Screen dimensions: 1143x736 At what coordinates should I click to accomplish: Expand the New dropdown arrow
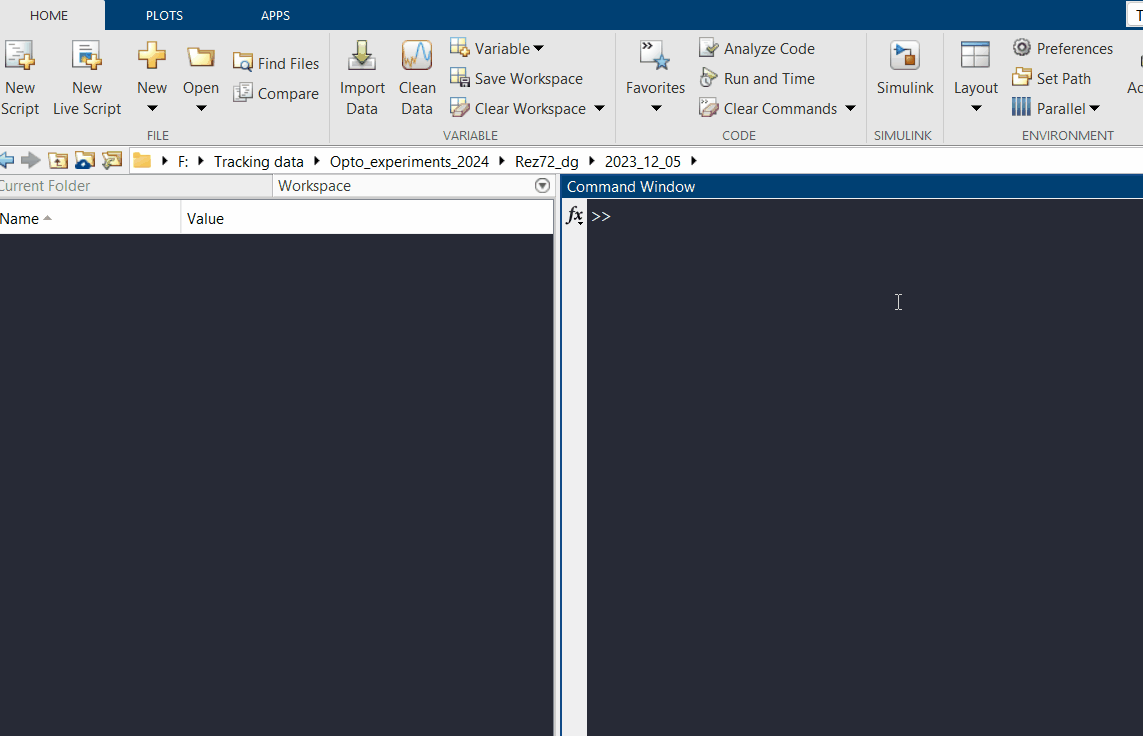(152, 109)
